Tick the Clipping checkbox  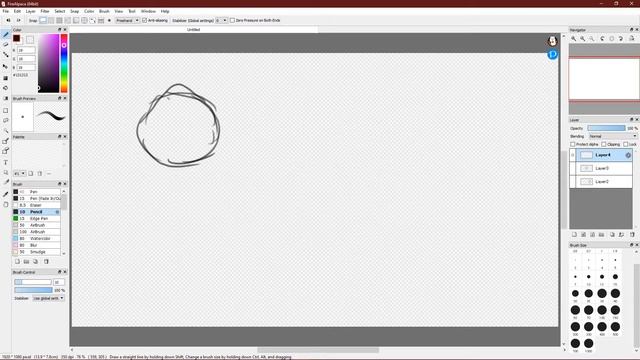point(604,144)
